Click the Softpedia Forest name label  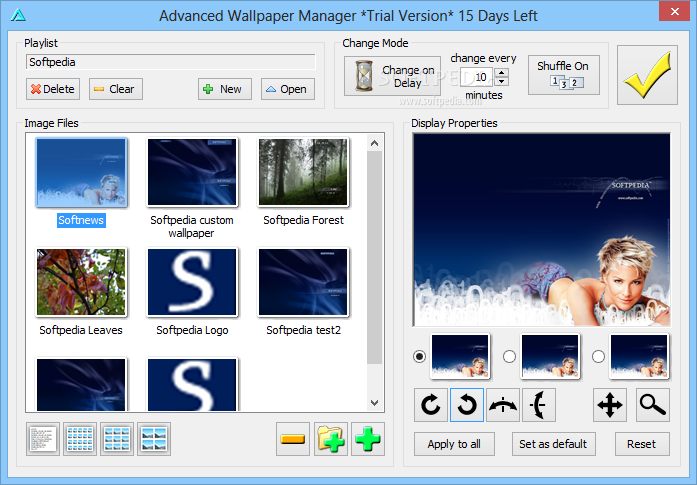click(303, 220)
